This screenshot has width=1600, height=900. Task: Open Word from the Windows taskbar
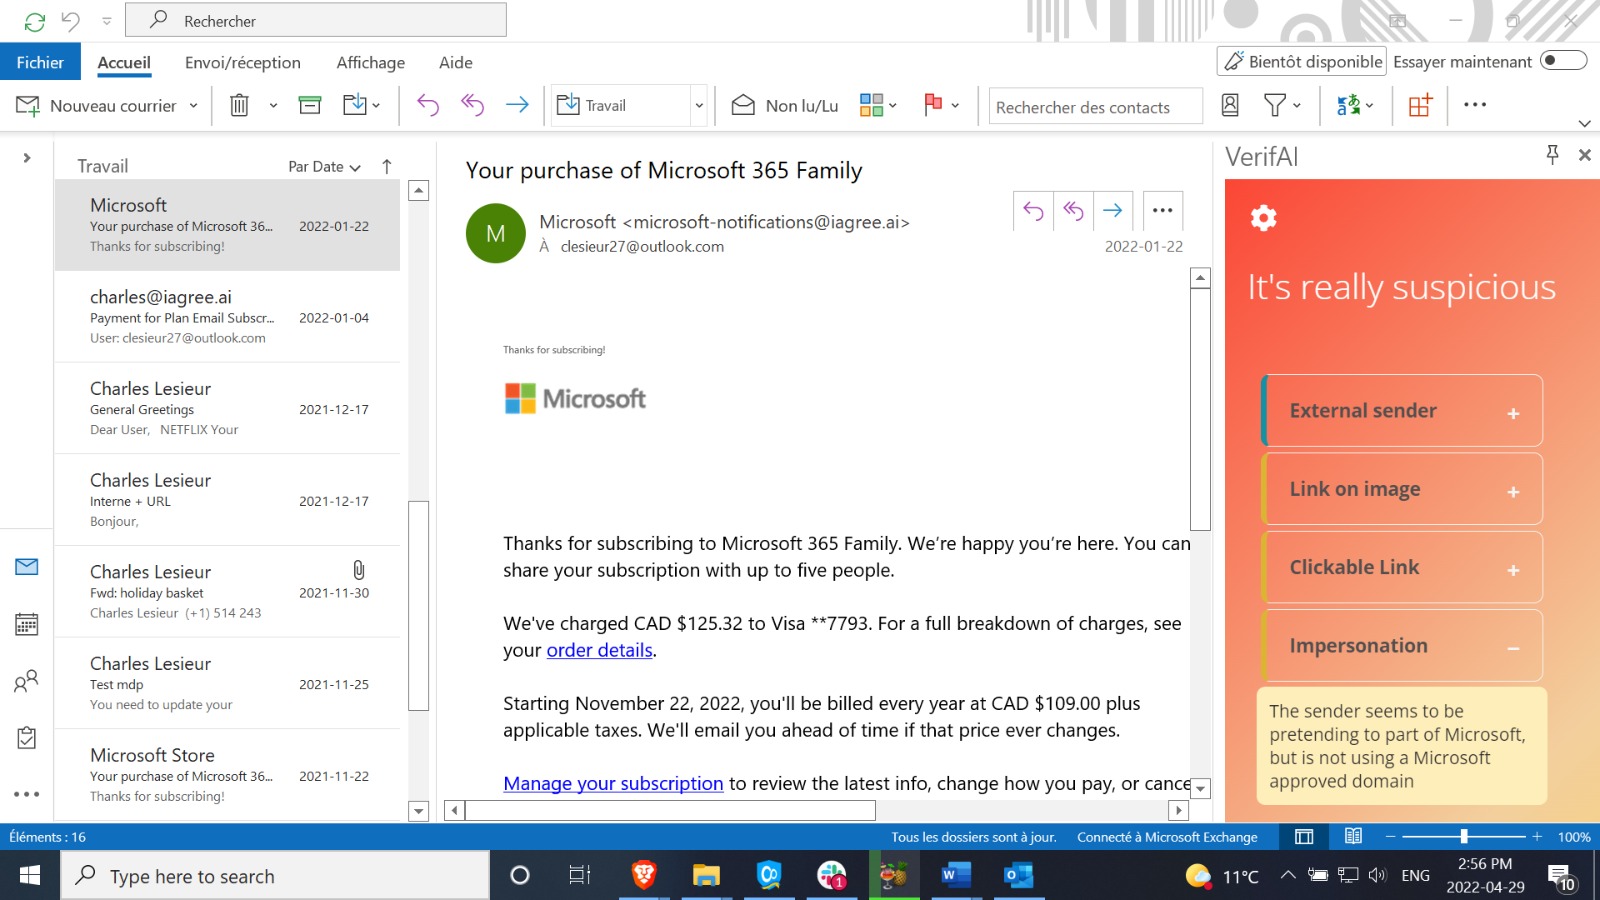pyautogui.click(x=955, y=876)
